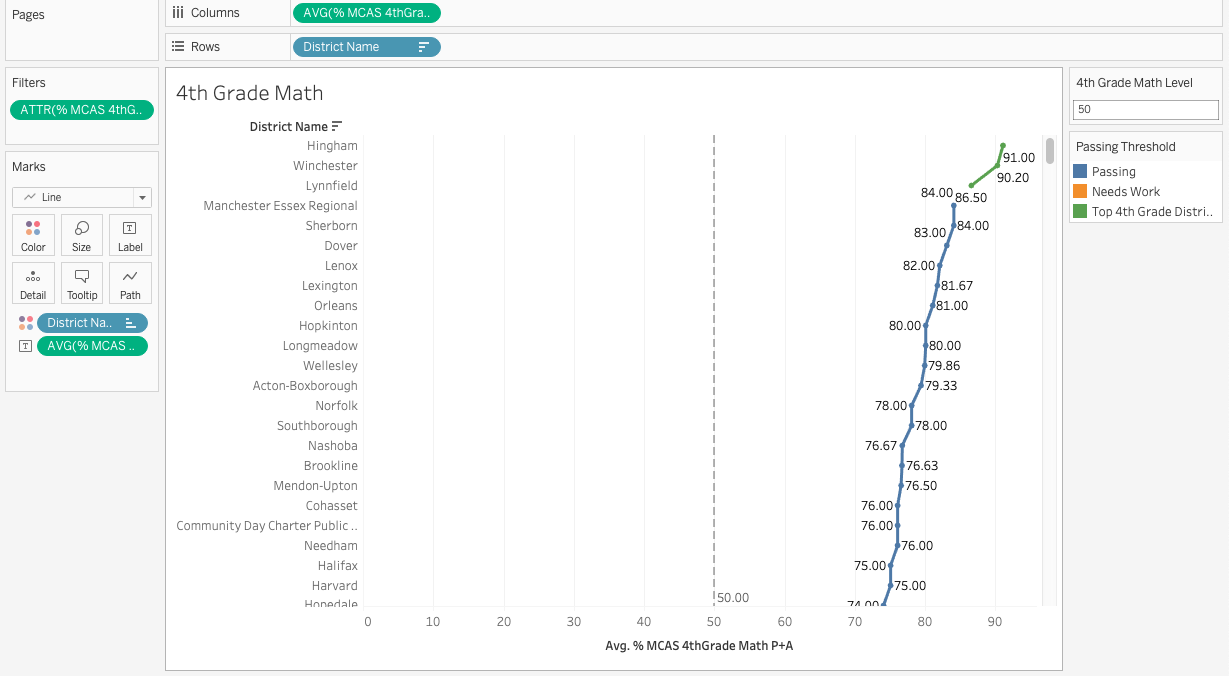Open the Label marks card

pyautogui.click(x=130, y=234)
